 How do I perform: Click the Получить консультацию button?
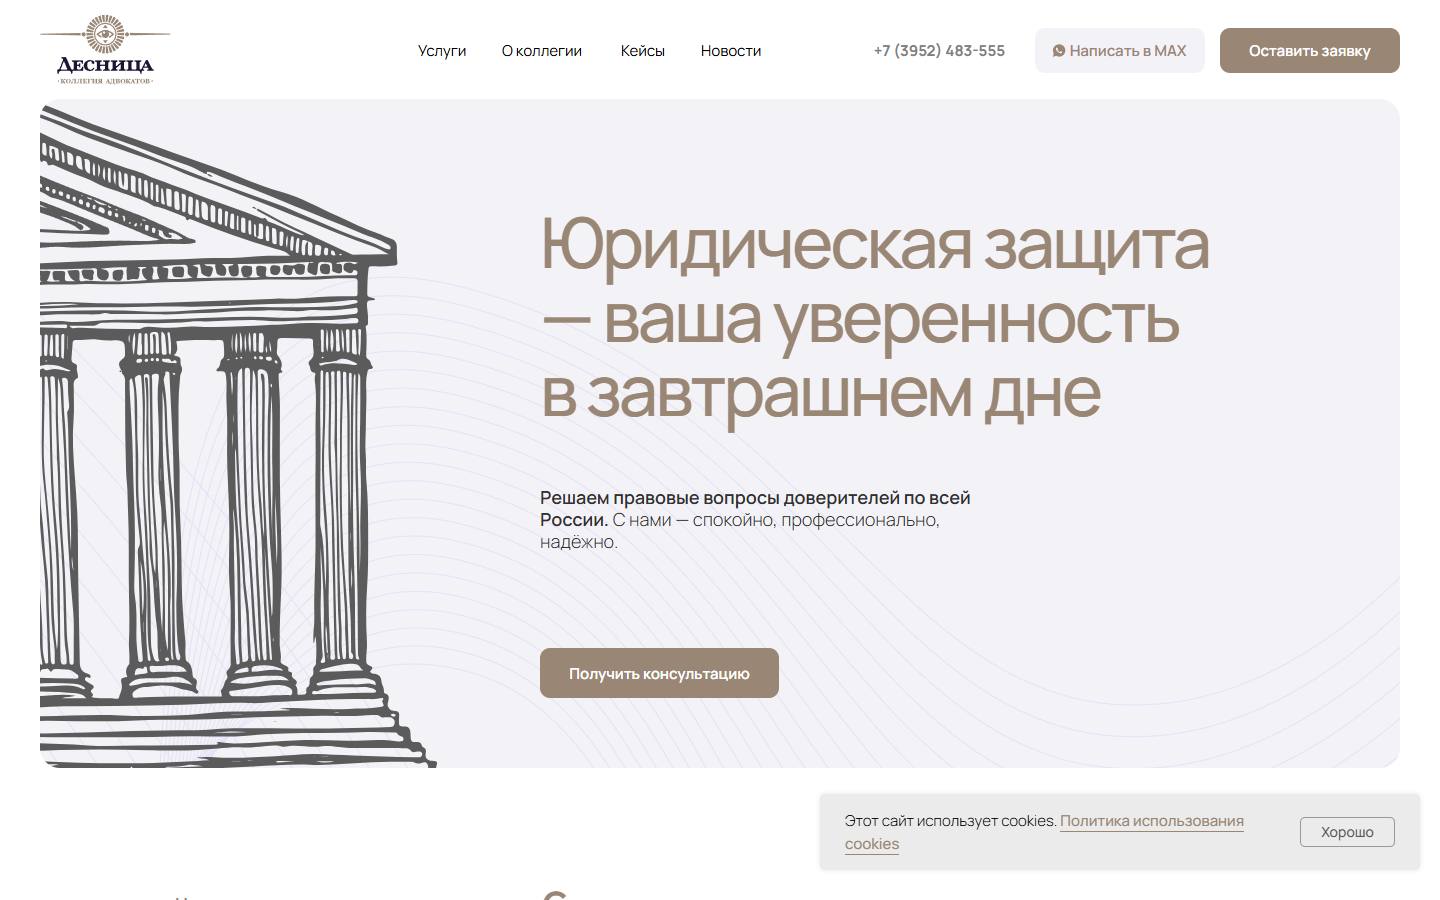coord(659,673)
